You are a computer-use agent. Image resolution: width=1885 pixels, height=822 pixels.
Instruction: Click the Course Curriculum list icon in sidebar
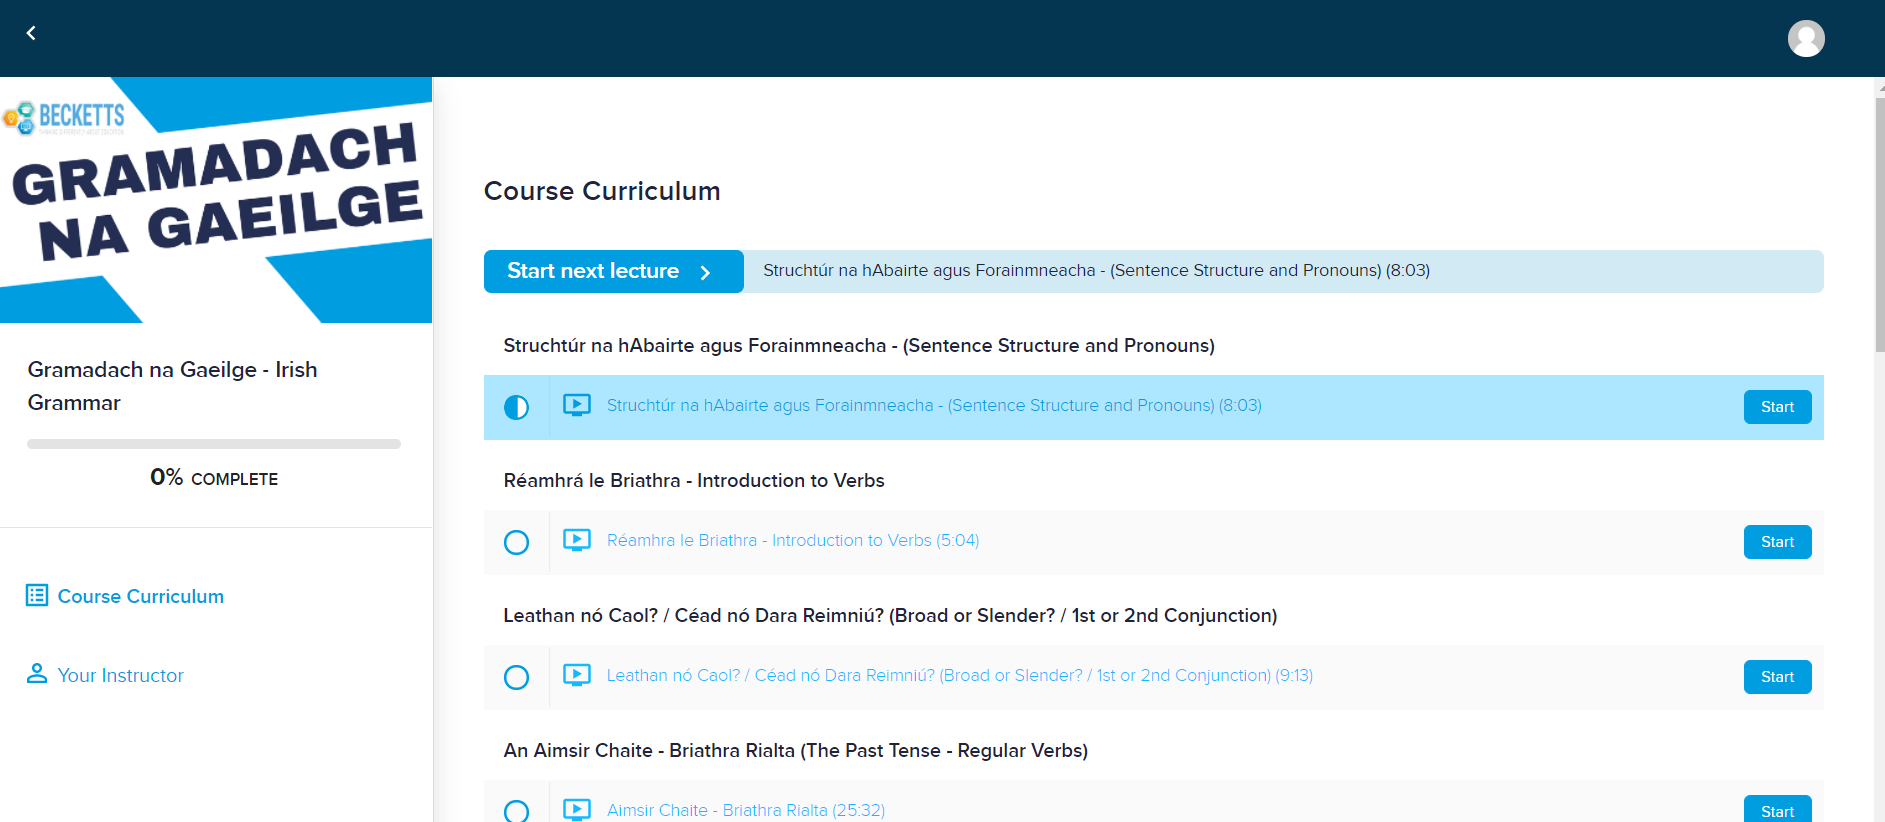[x=37, y=595]
